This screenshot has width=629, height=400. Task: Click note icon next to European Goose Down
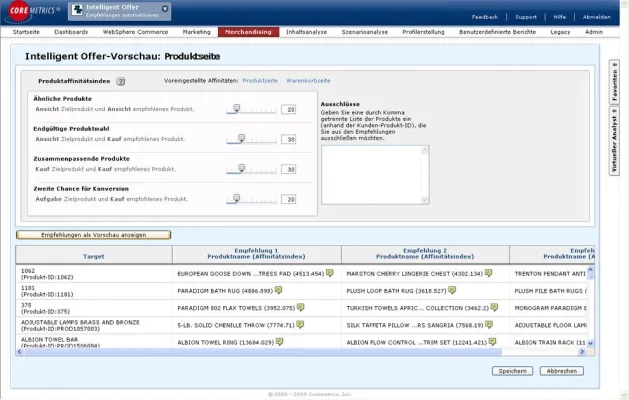[331, 273]
